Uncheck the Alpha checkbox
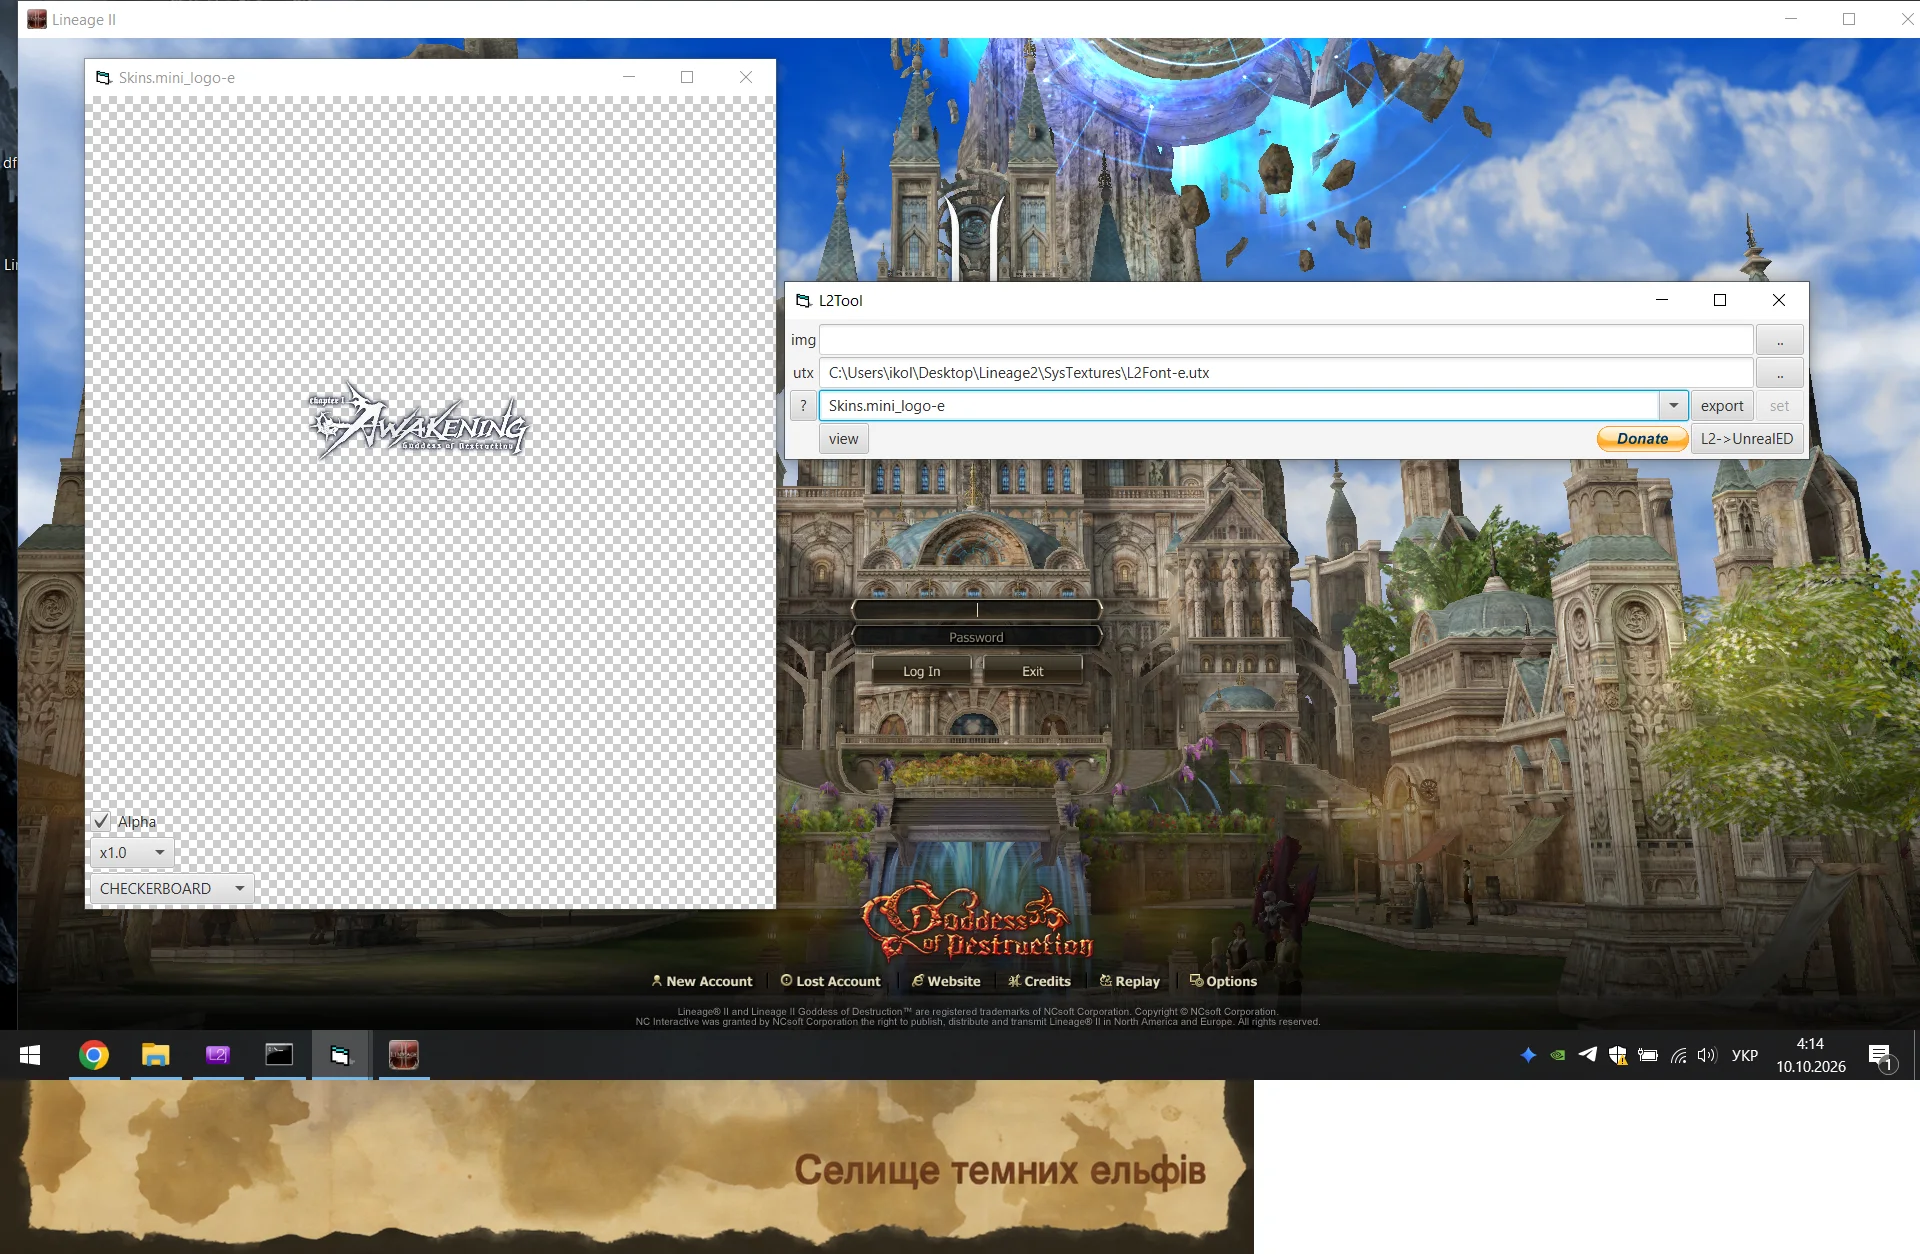 coord(101,821)
